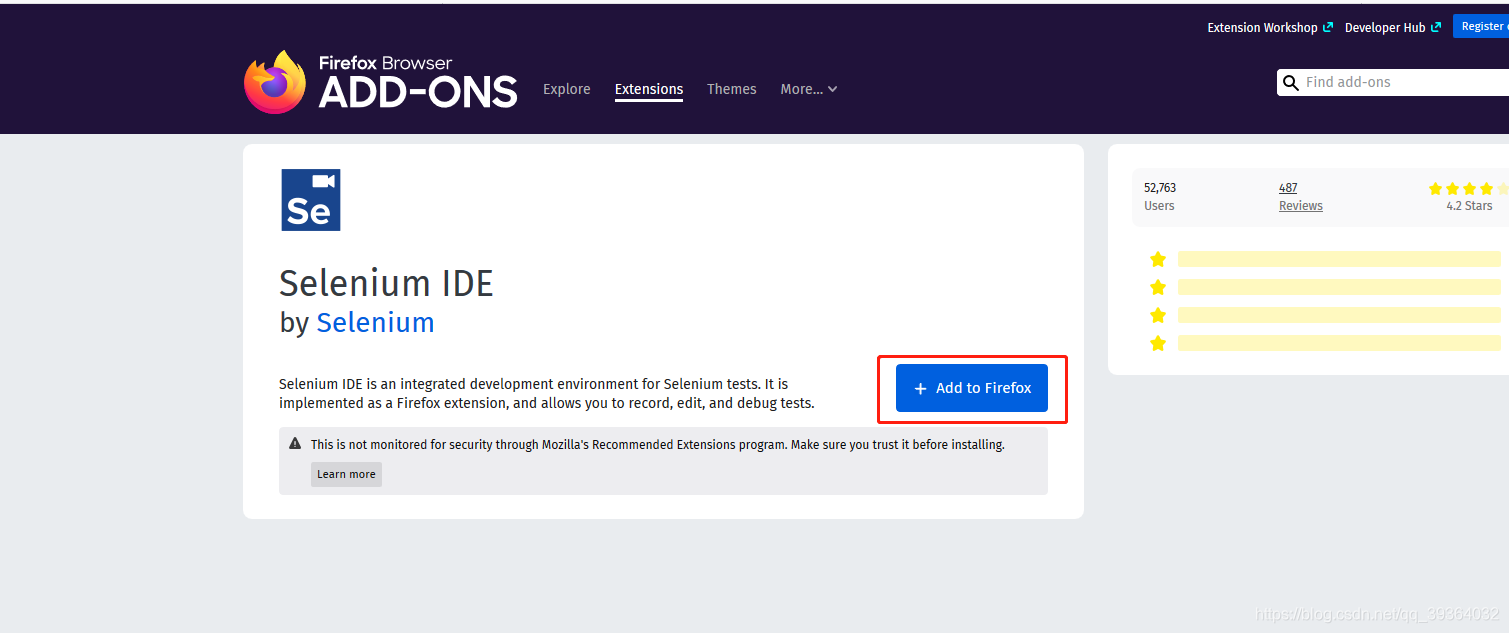Click the Register button
The height and width of the screenshot is (633, 1509).
[x=1481, y=25]
